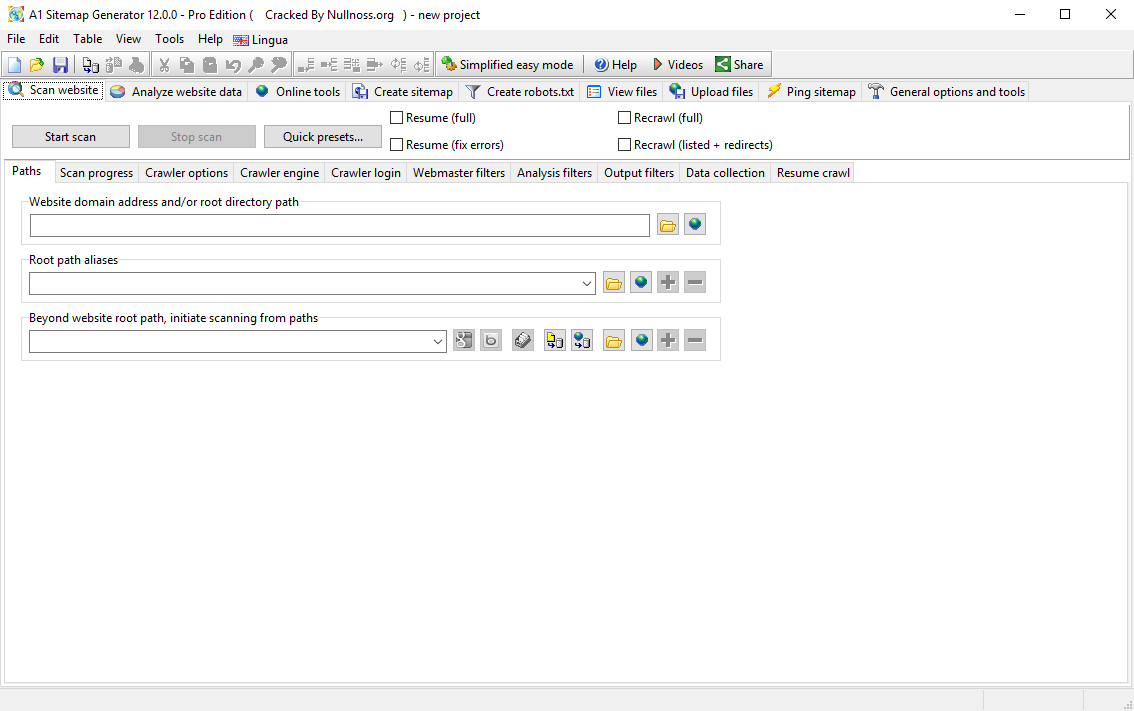Click the first search key icon in toolbar

pos(255,65)
